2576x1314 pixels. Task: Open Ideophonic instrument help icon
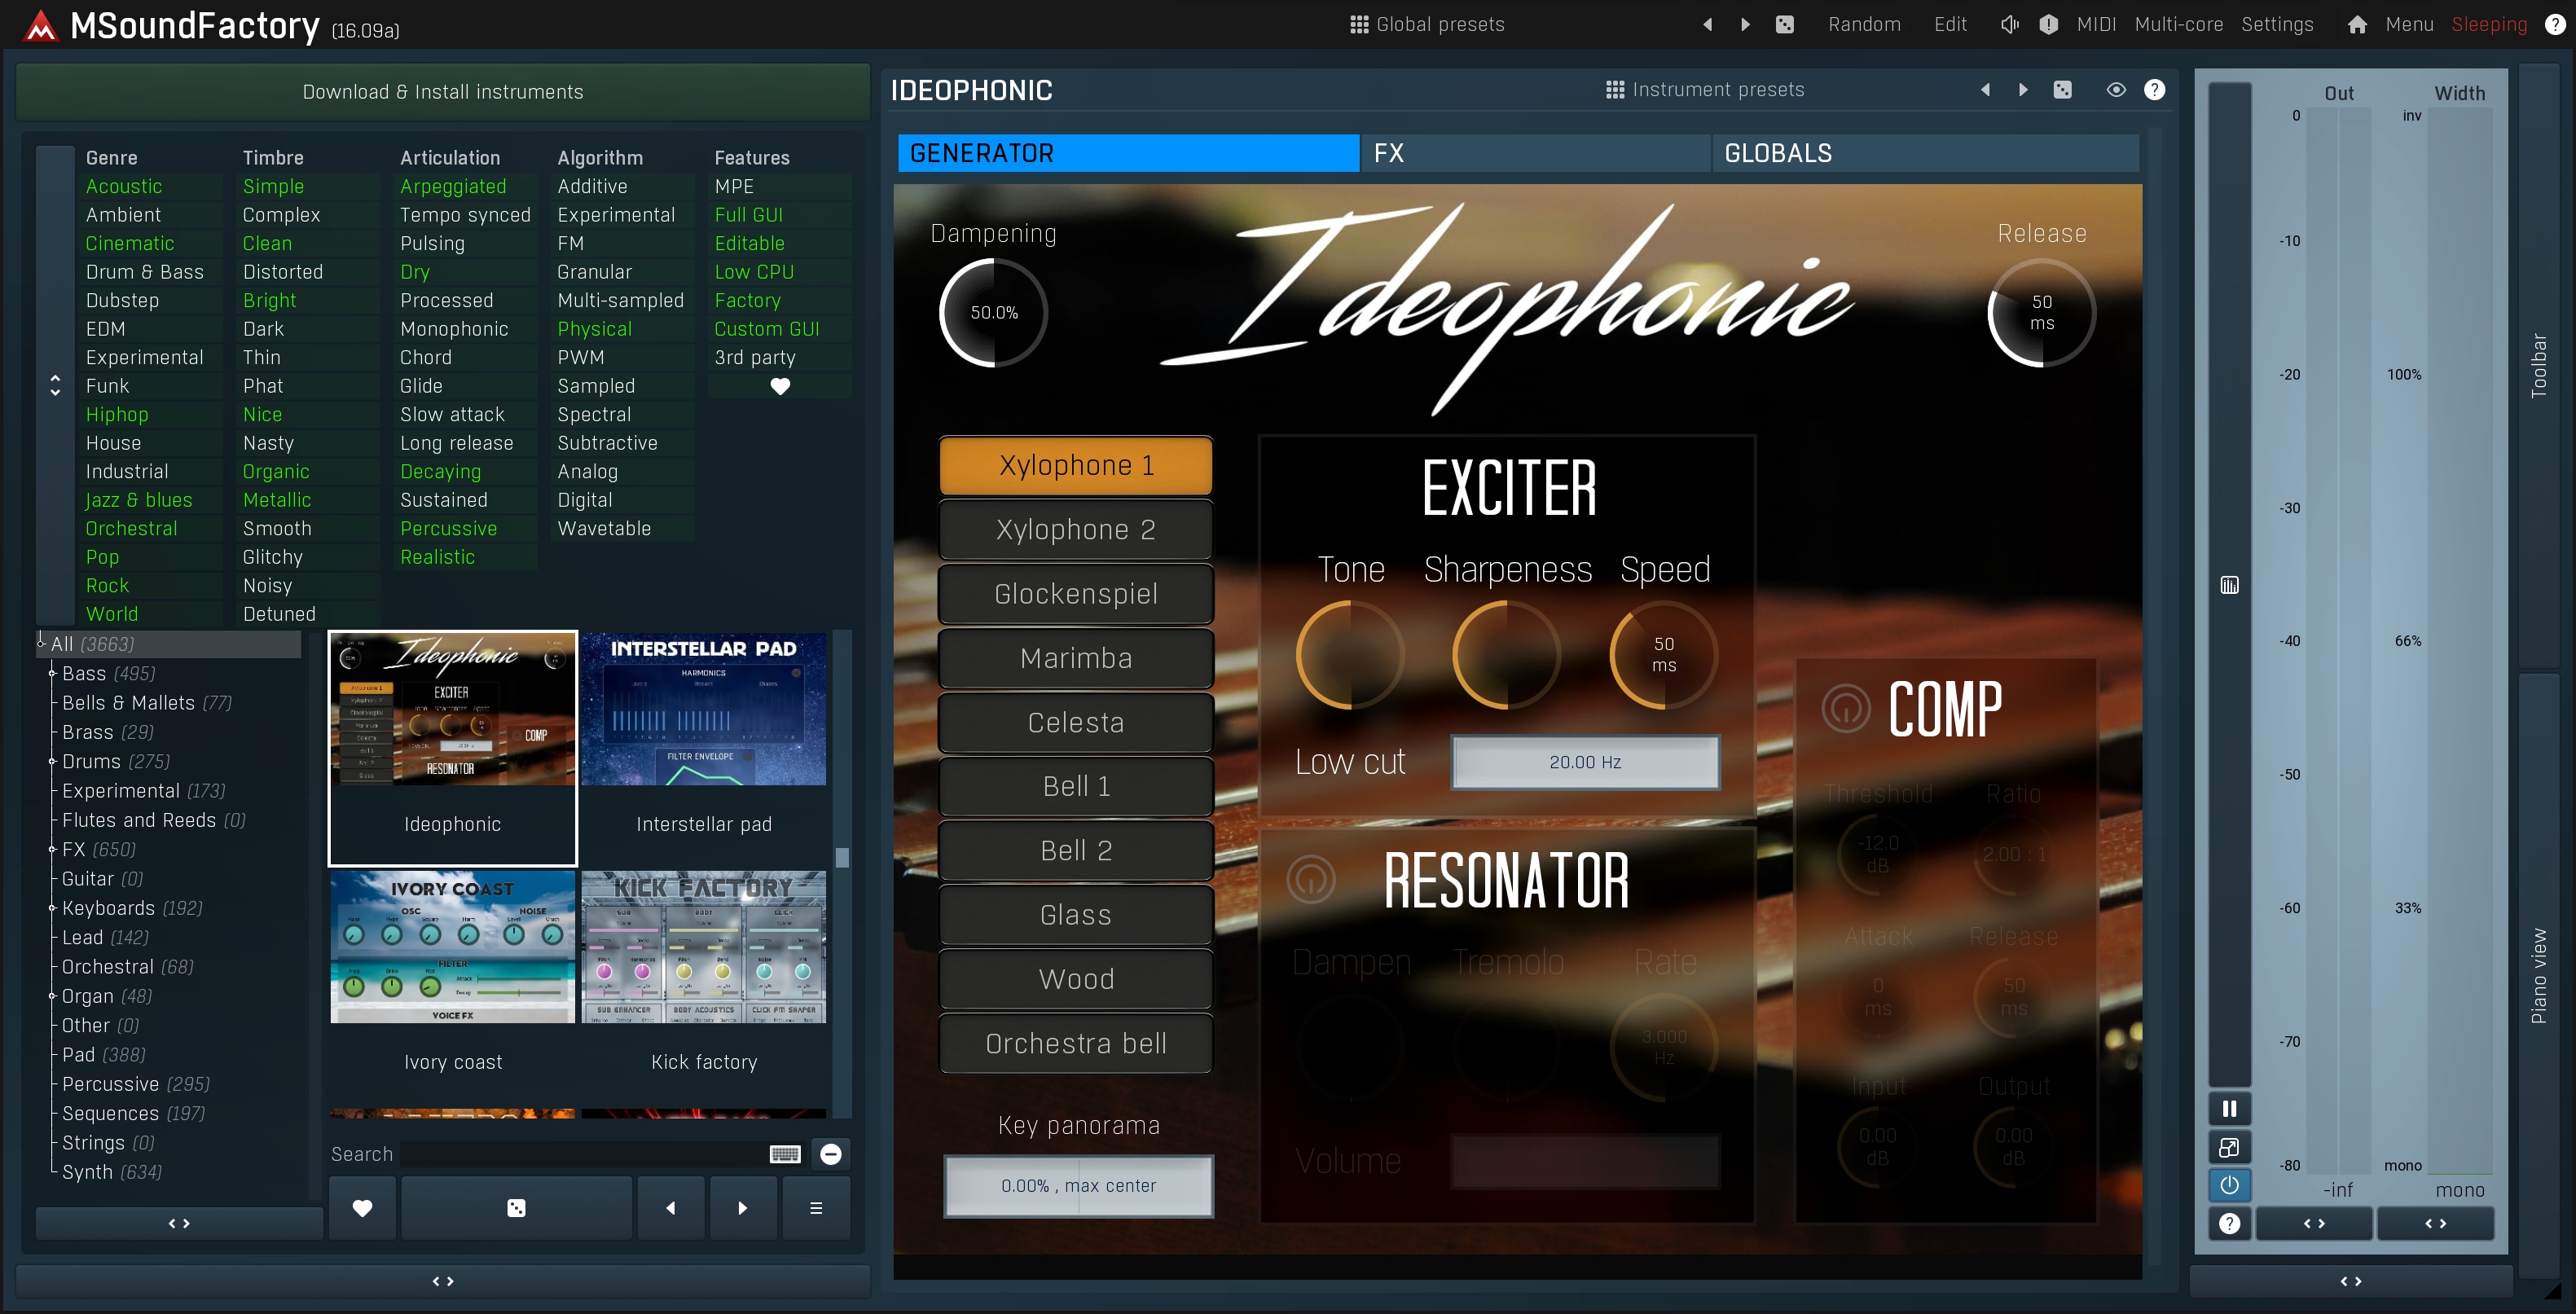point(2154,89)
